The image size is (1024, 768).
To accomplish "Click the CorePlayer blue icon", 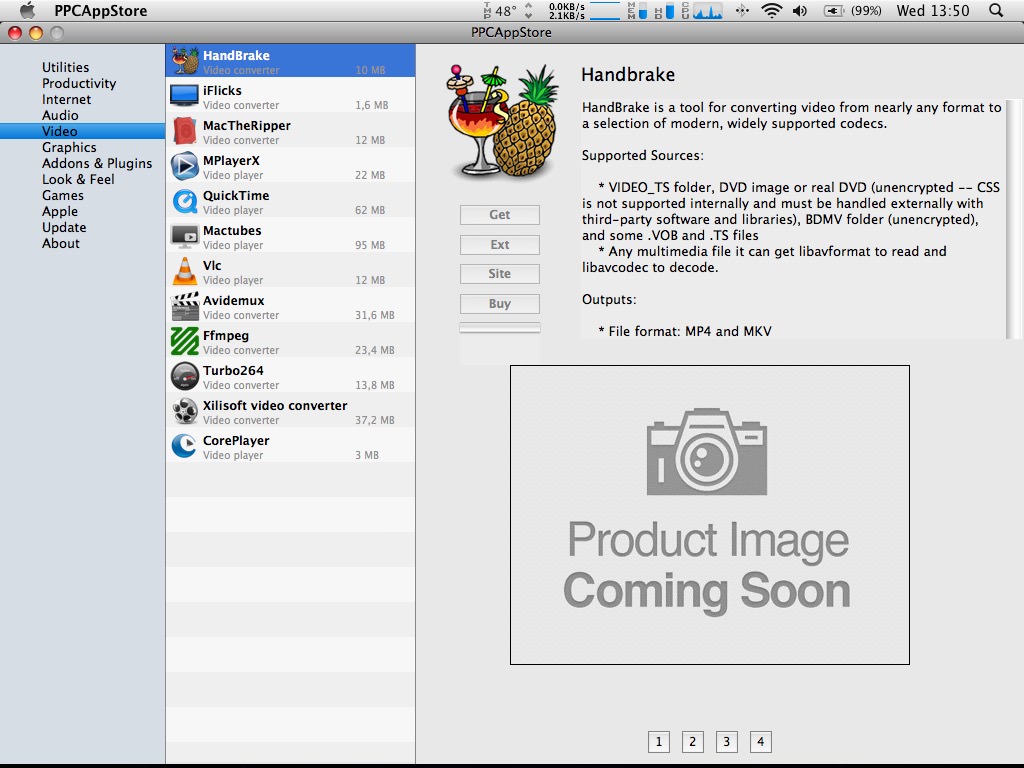I will point(184,446).
